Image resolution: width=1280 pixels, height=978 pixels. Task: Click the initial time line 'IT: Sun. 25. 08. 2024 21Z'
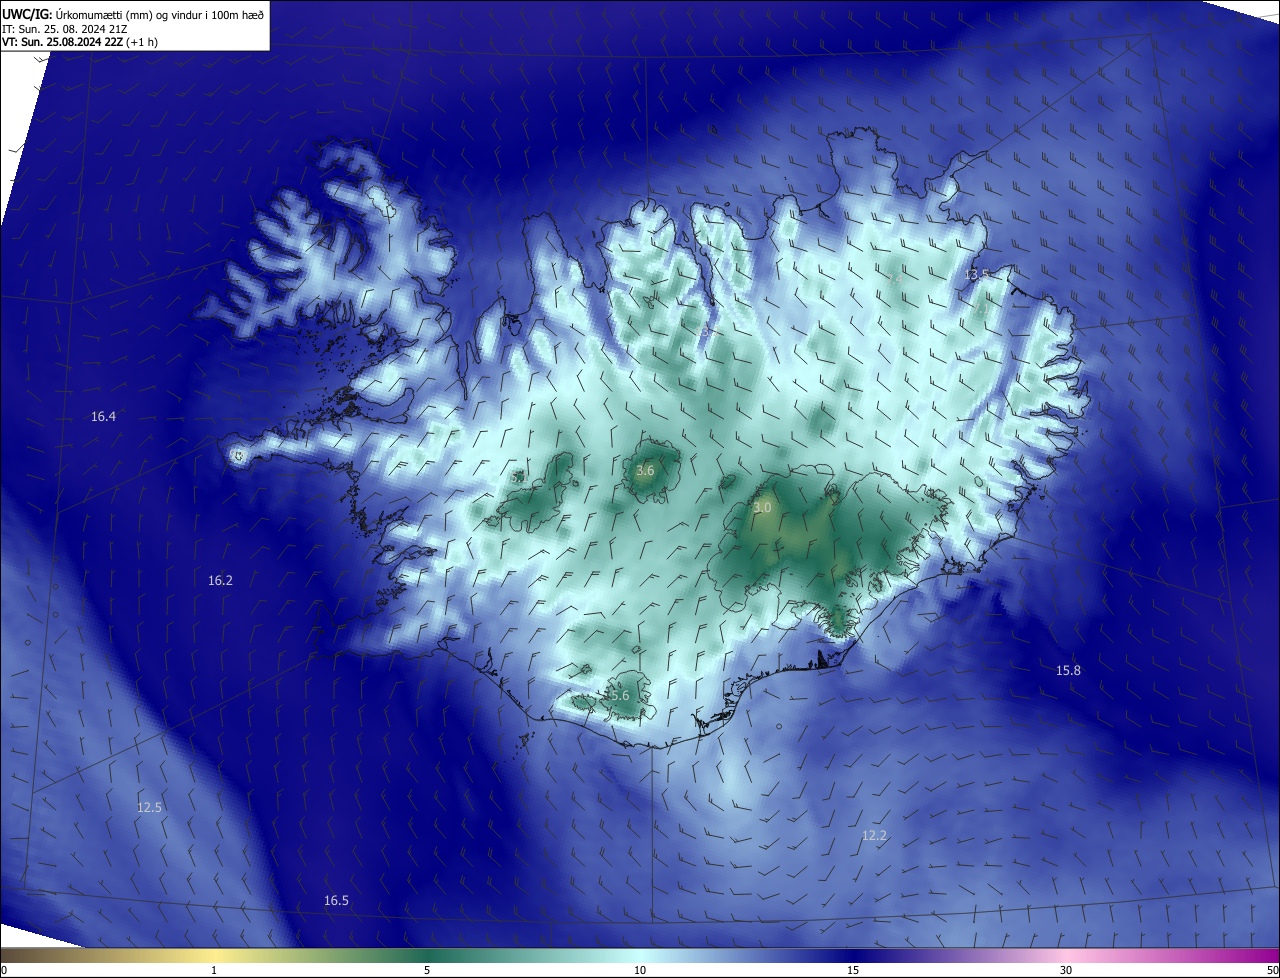pos(66,29)
